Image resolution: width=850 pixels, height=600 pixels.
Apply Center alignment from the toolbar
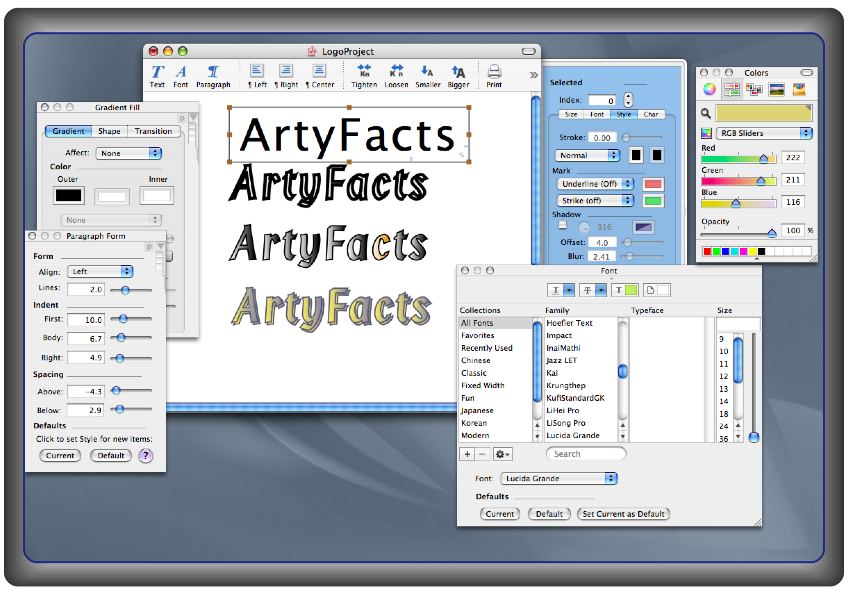click(x=320, y=76)
